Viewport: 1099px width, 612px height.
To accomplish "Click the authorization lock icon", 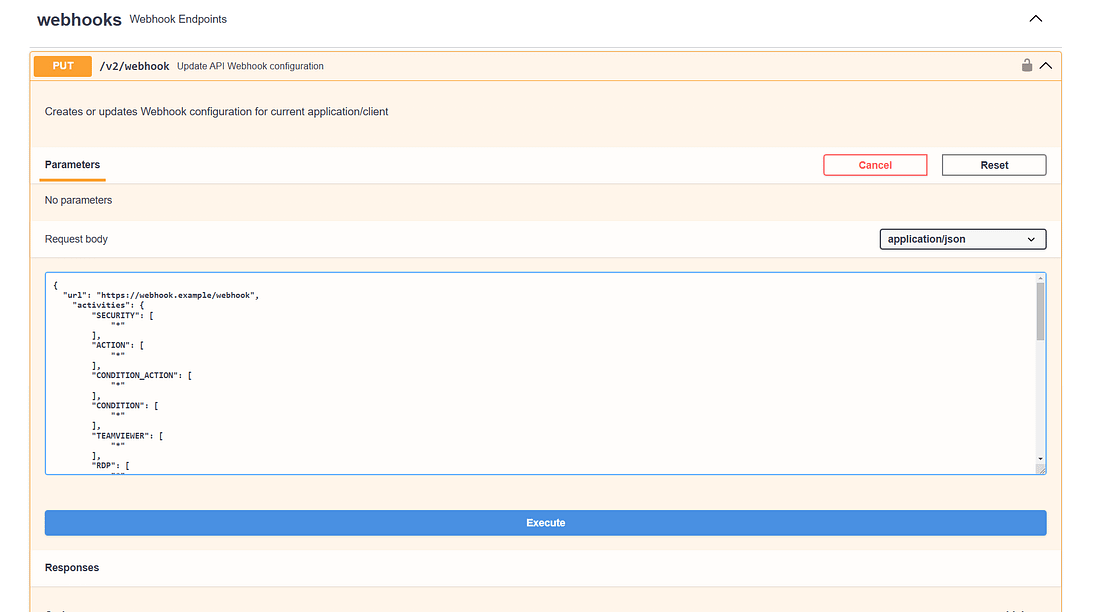I will click(x=1026, y=65).
